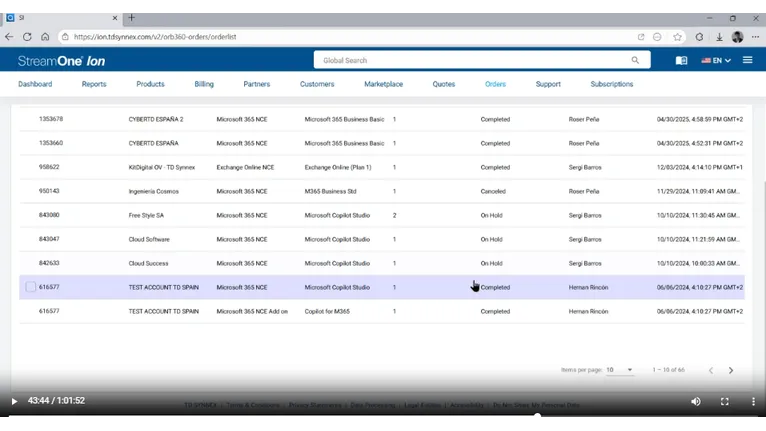Screen dimensions: 766x431
Task: Click order ID 1353660
Action: click(x=51, y=143)
